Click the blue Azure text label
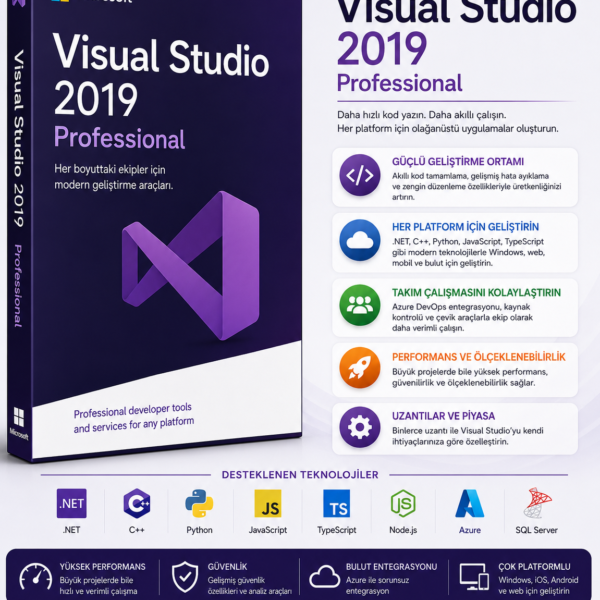The height and width of the screenshot is (600, 600). [x=470, y=530]
